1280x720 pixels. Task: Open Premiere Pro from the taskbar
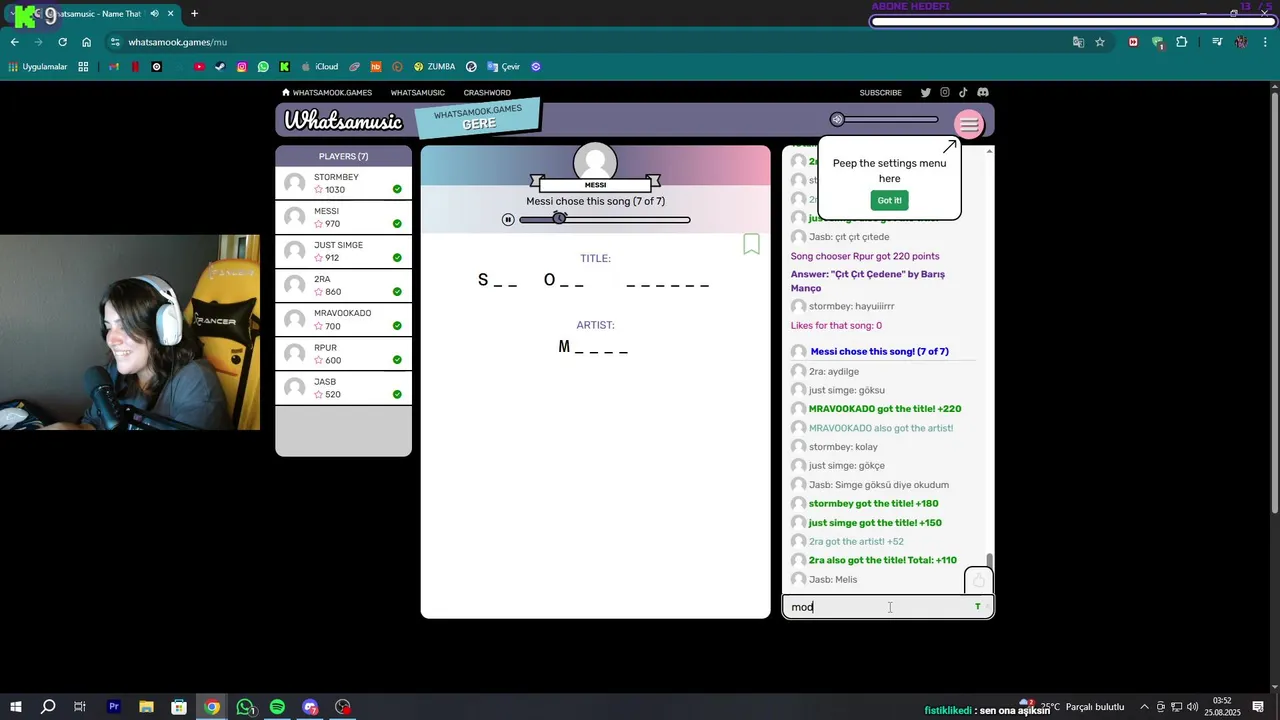pyautogui.click(x=113, y=707)
